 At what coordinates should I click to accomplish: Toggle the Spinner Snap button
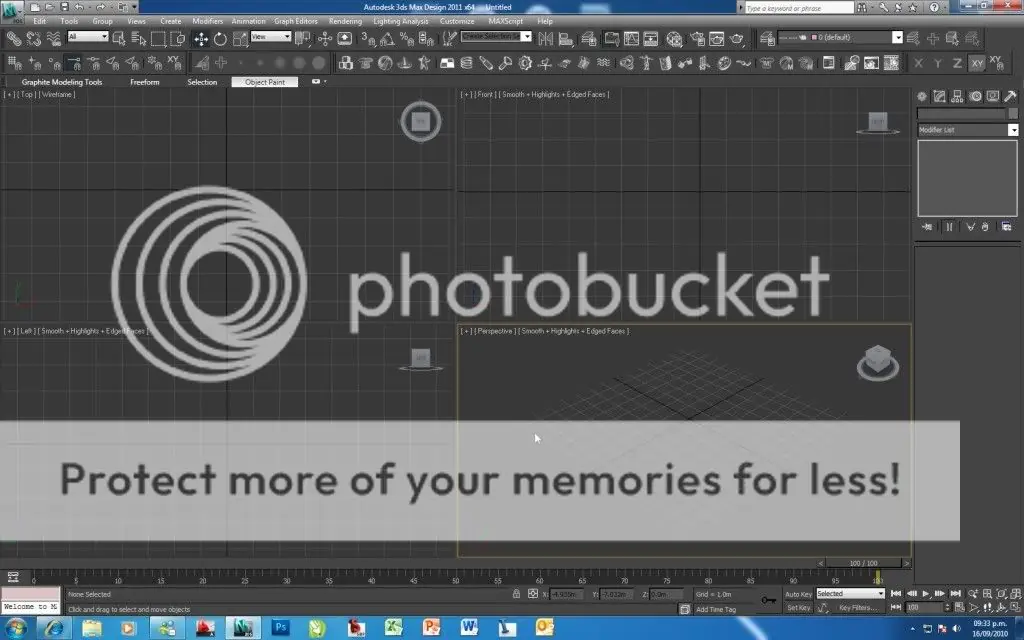point(426,39)
